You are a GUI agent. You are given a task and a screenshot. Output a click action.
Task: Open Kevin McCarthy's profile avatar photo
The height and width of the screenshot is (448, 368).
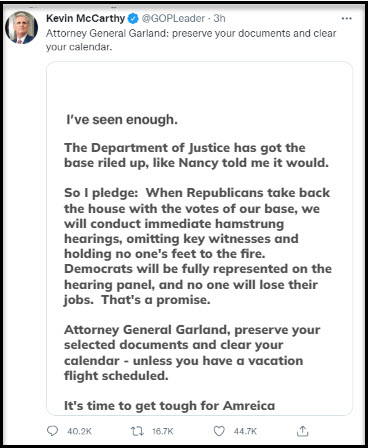coord(21,27)
